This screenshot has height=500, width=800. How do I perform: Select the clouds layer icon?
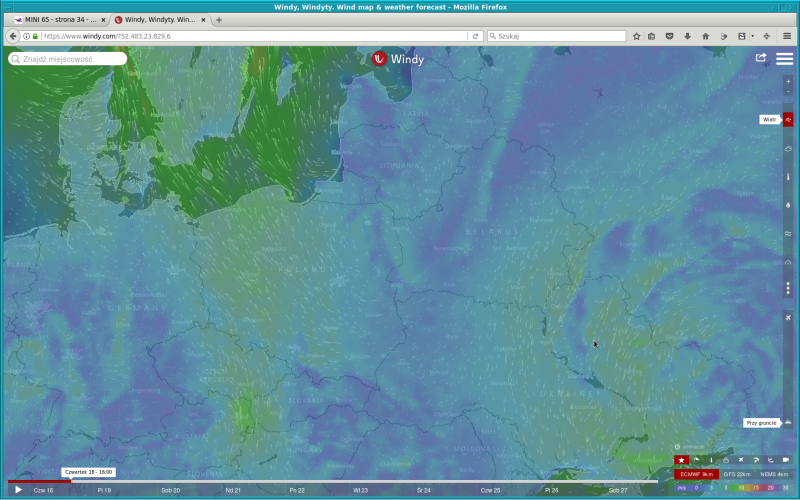coord(788,148)
